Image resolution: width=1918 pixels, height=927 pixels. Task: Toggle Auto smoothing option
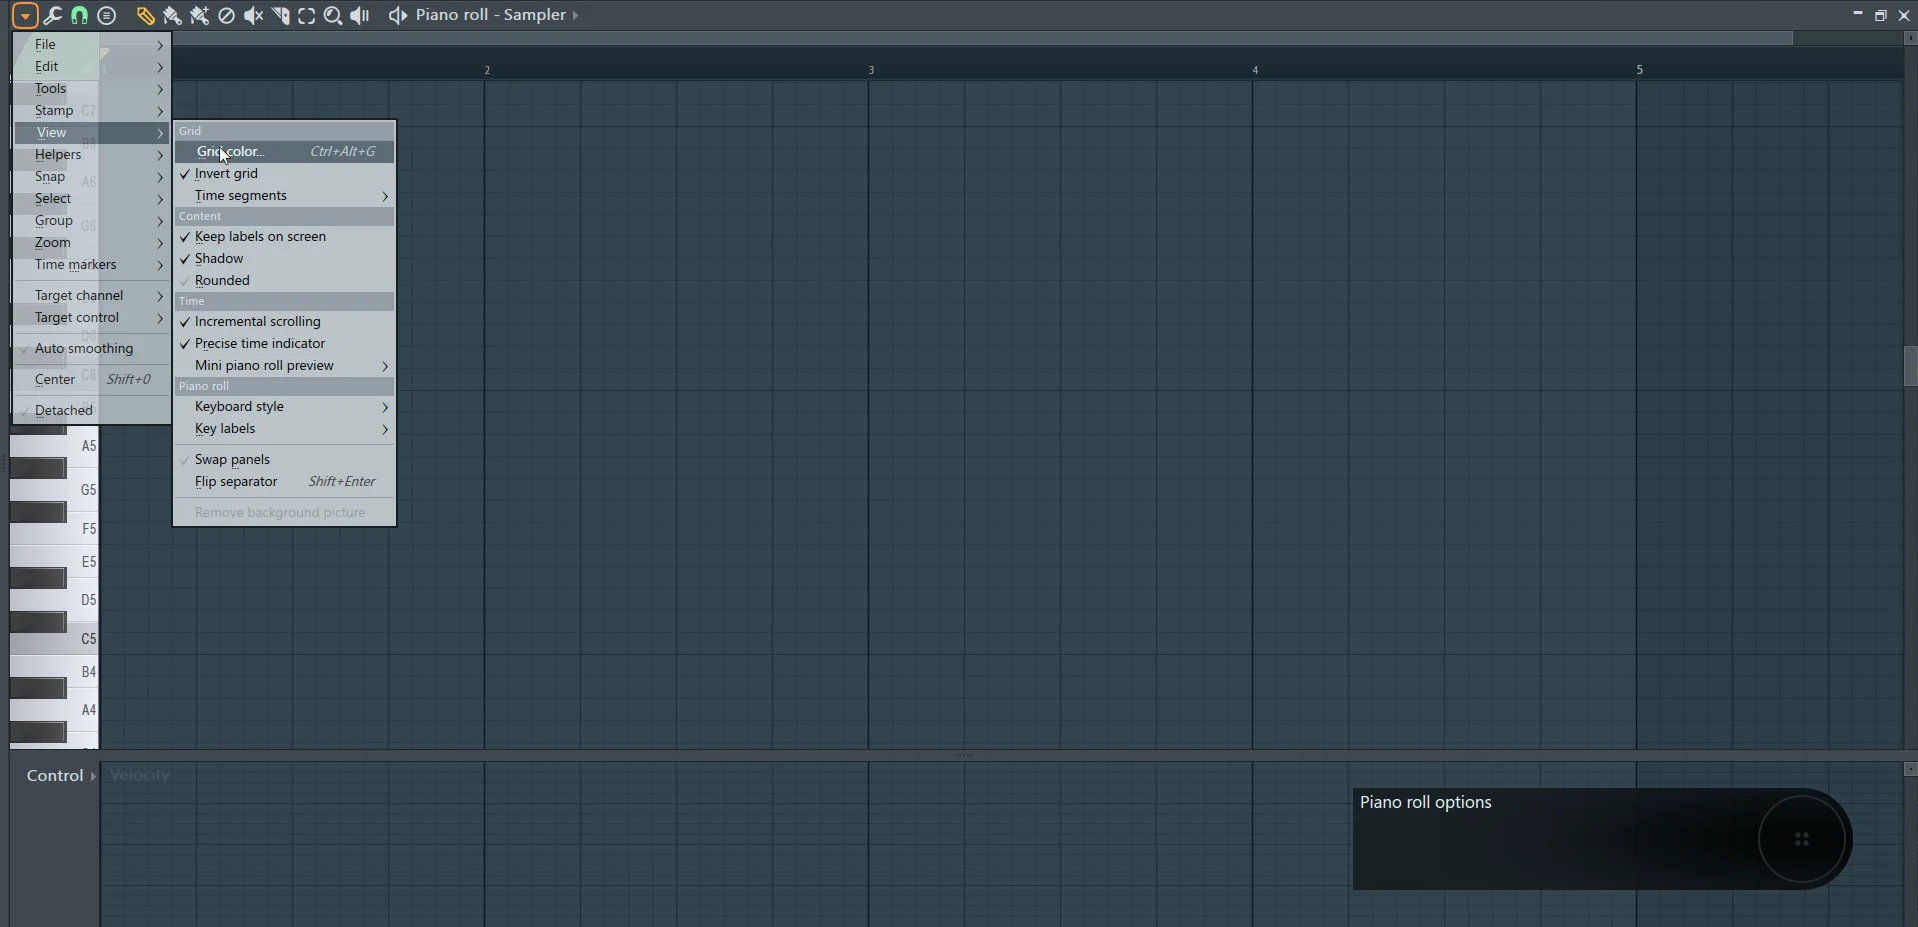coord(92,349)
